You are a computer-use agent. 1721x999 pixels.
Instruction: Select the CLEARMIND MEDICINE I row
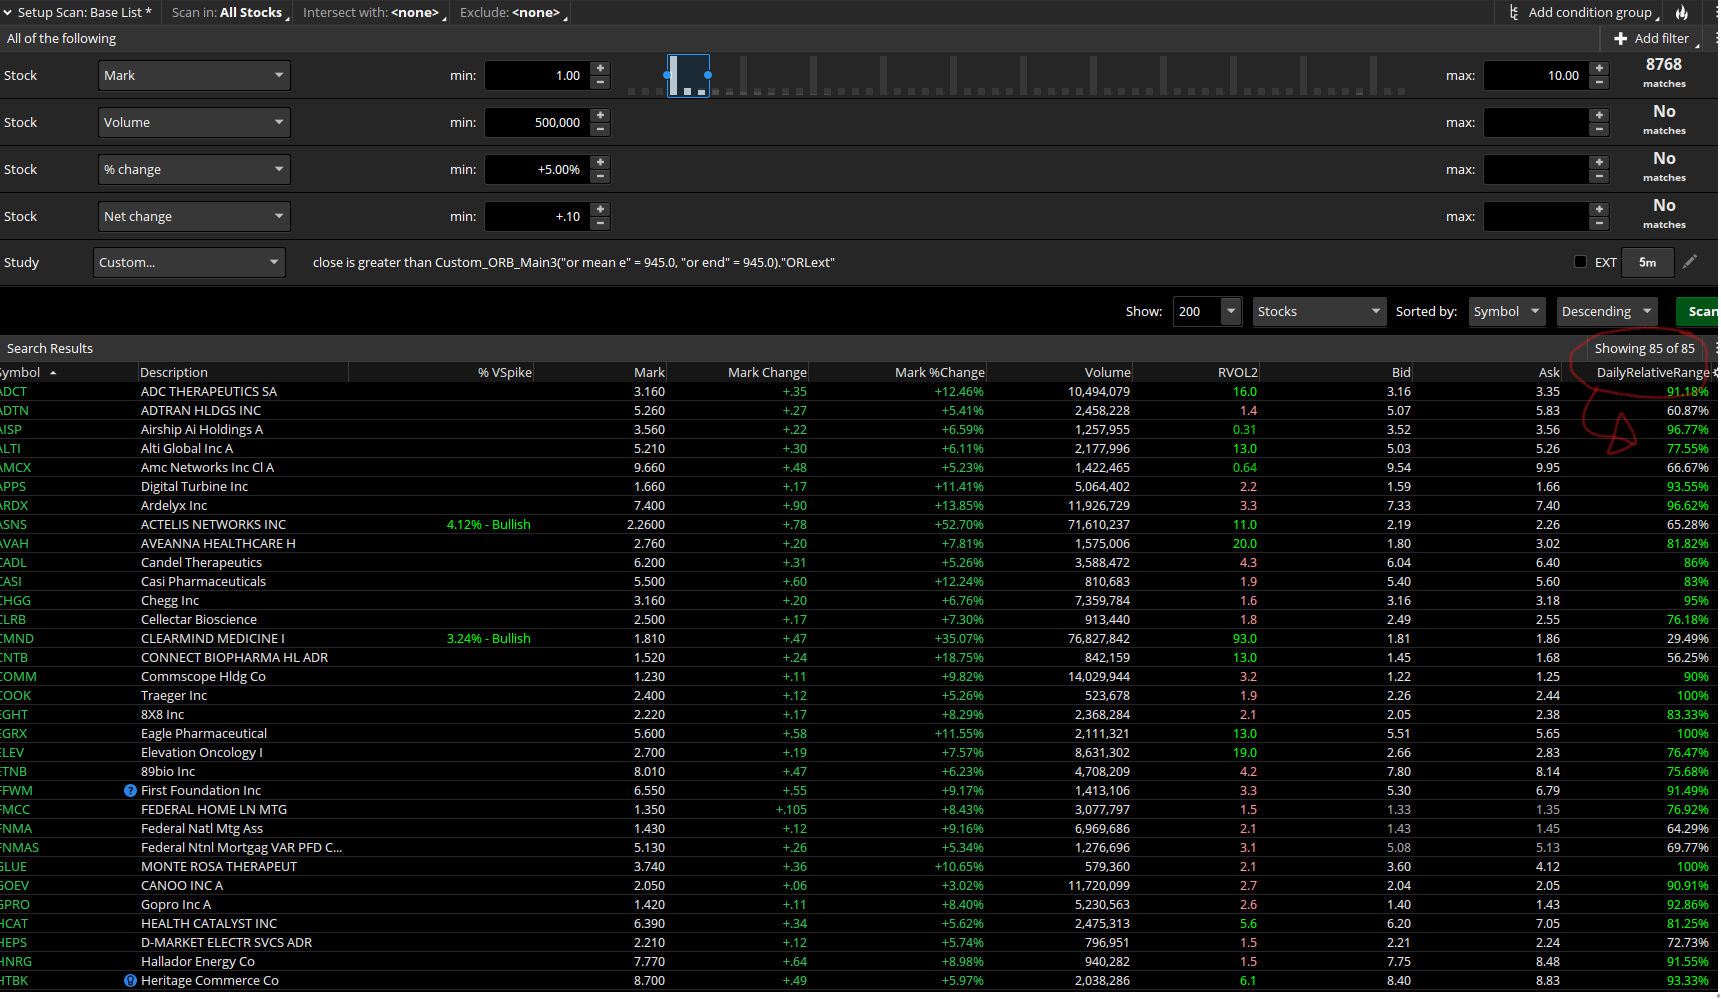click(858, 639)
